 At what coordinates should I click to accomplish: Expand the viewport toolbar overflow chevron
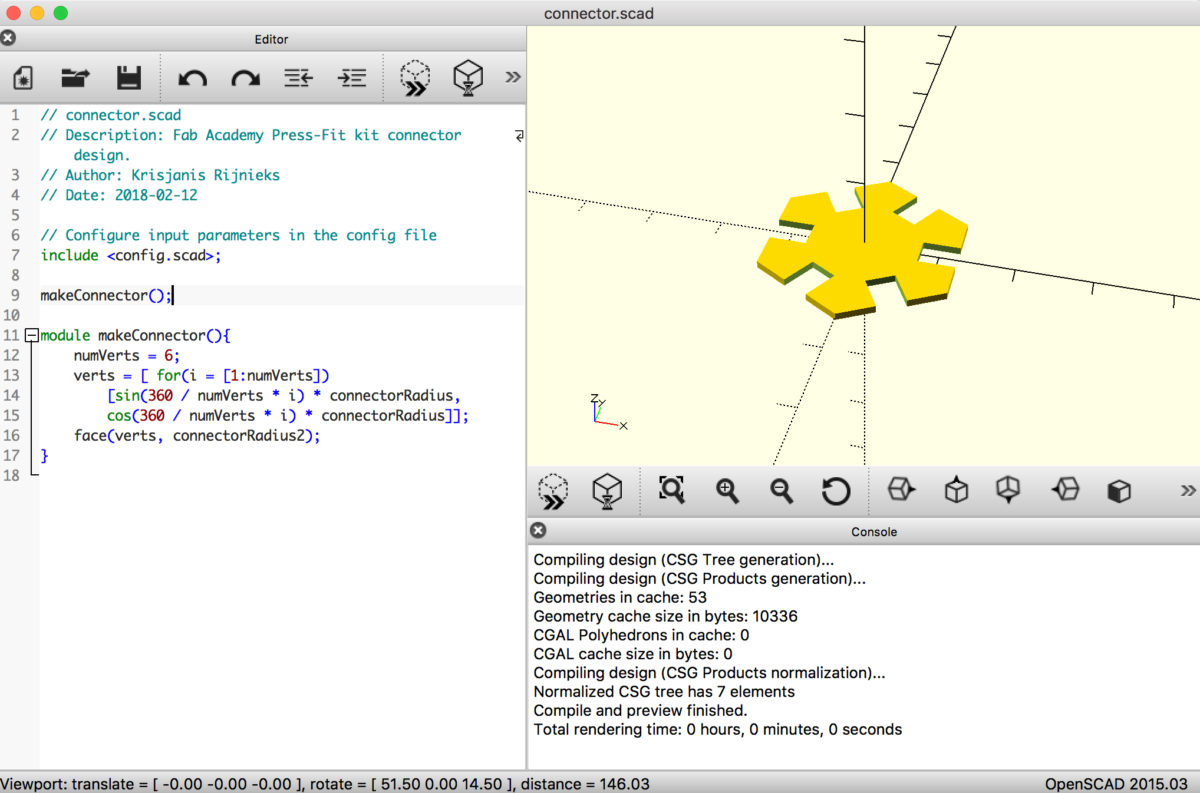click(x=1188, y=490)
